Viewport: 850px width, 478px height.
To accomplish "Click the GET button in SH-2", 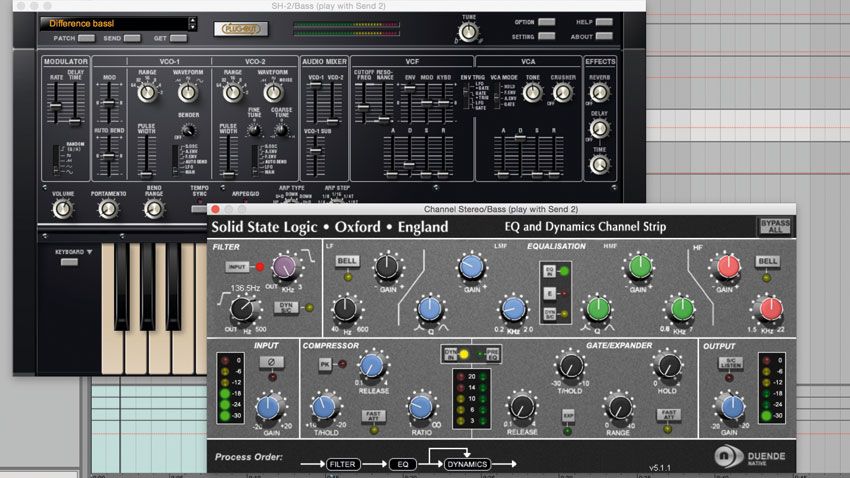I will 178,38.
